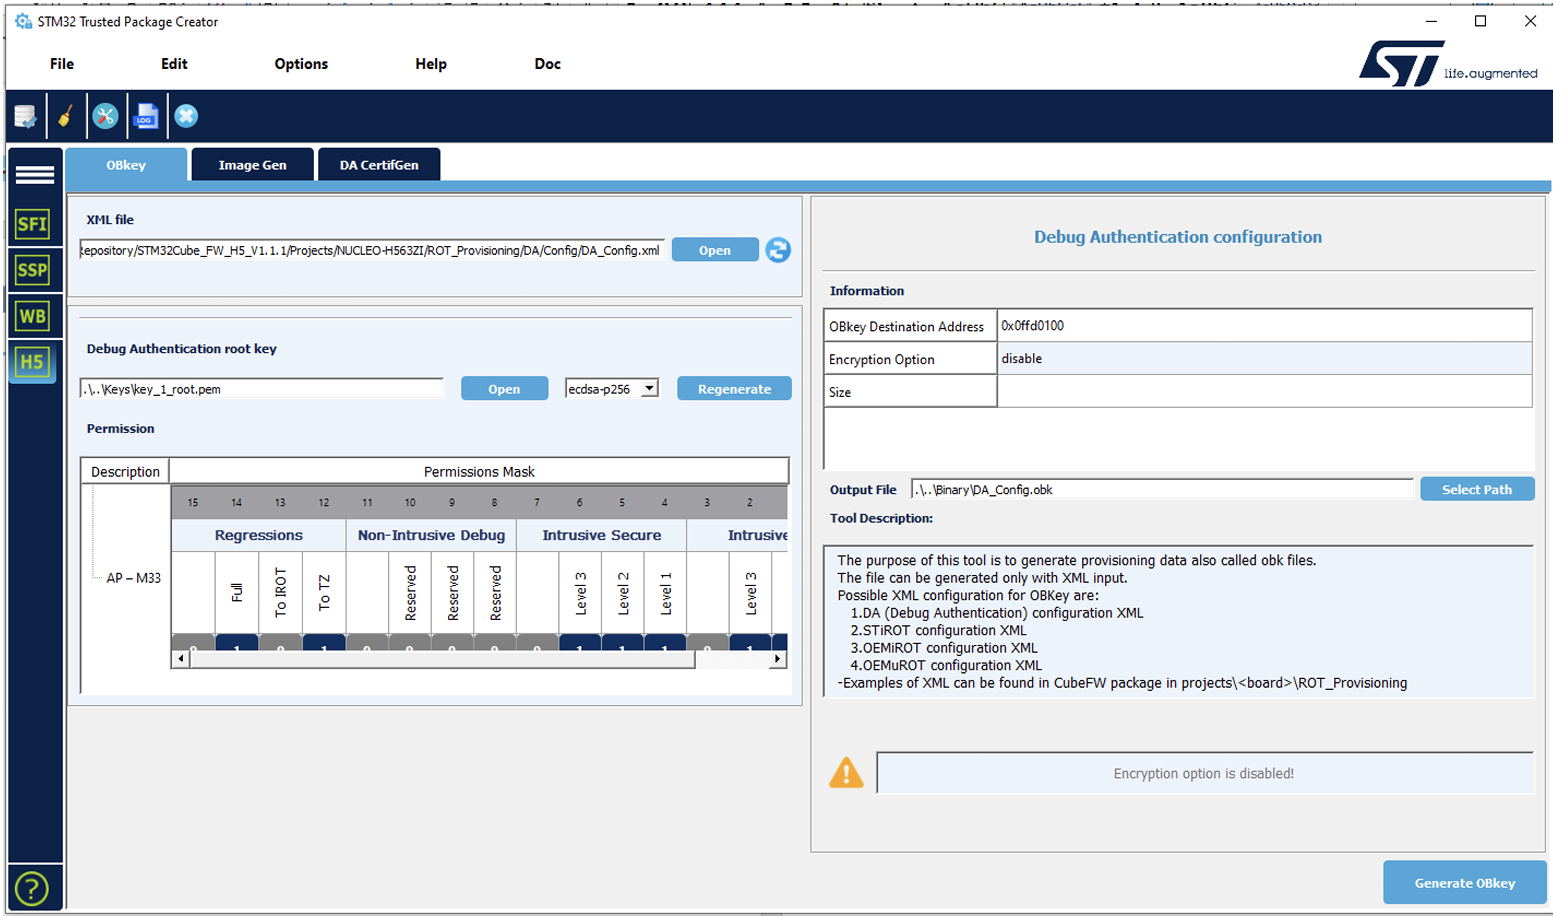This screenshot has height=918, width=1556.
Task: Switch to the DA CertifGen tab
Action: pos(379,165)
